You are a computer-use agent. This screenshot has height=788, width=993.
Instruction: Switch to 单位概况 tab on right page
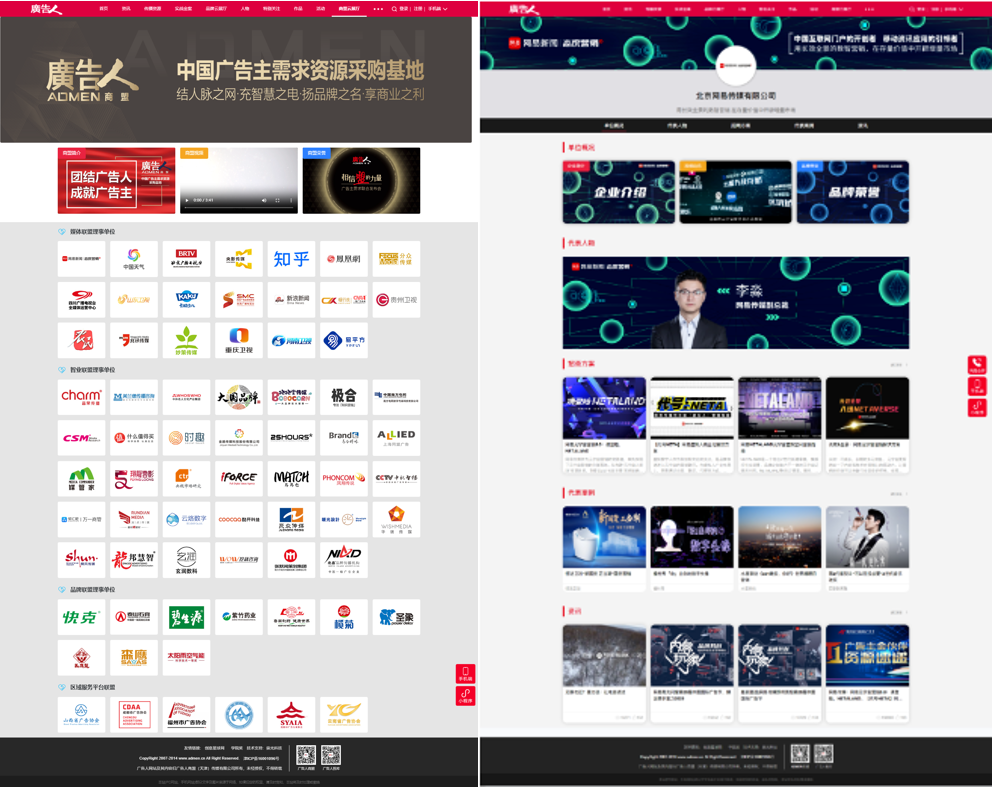[x=614, y=125]
